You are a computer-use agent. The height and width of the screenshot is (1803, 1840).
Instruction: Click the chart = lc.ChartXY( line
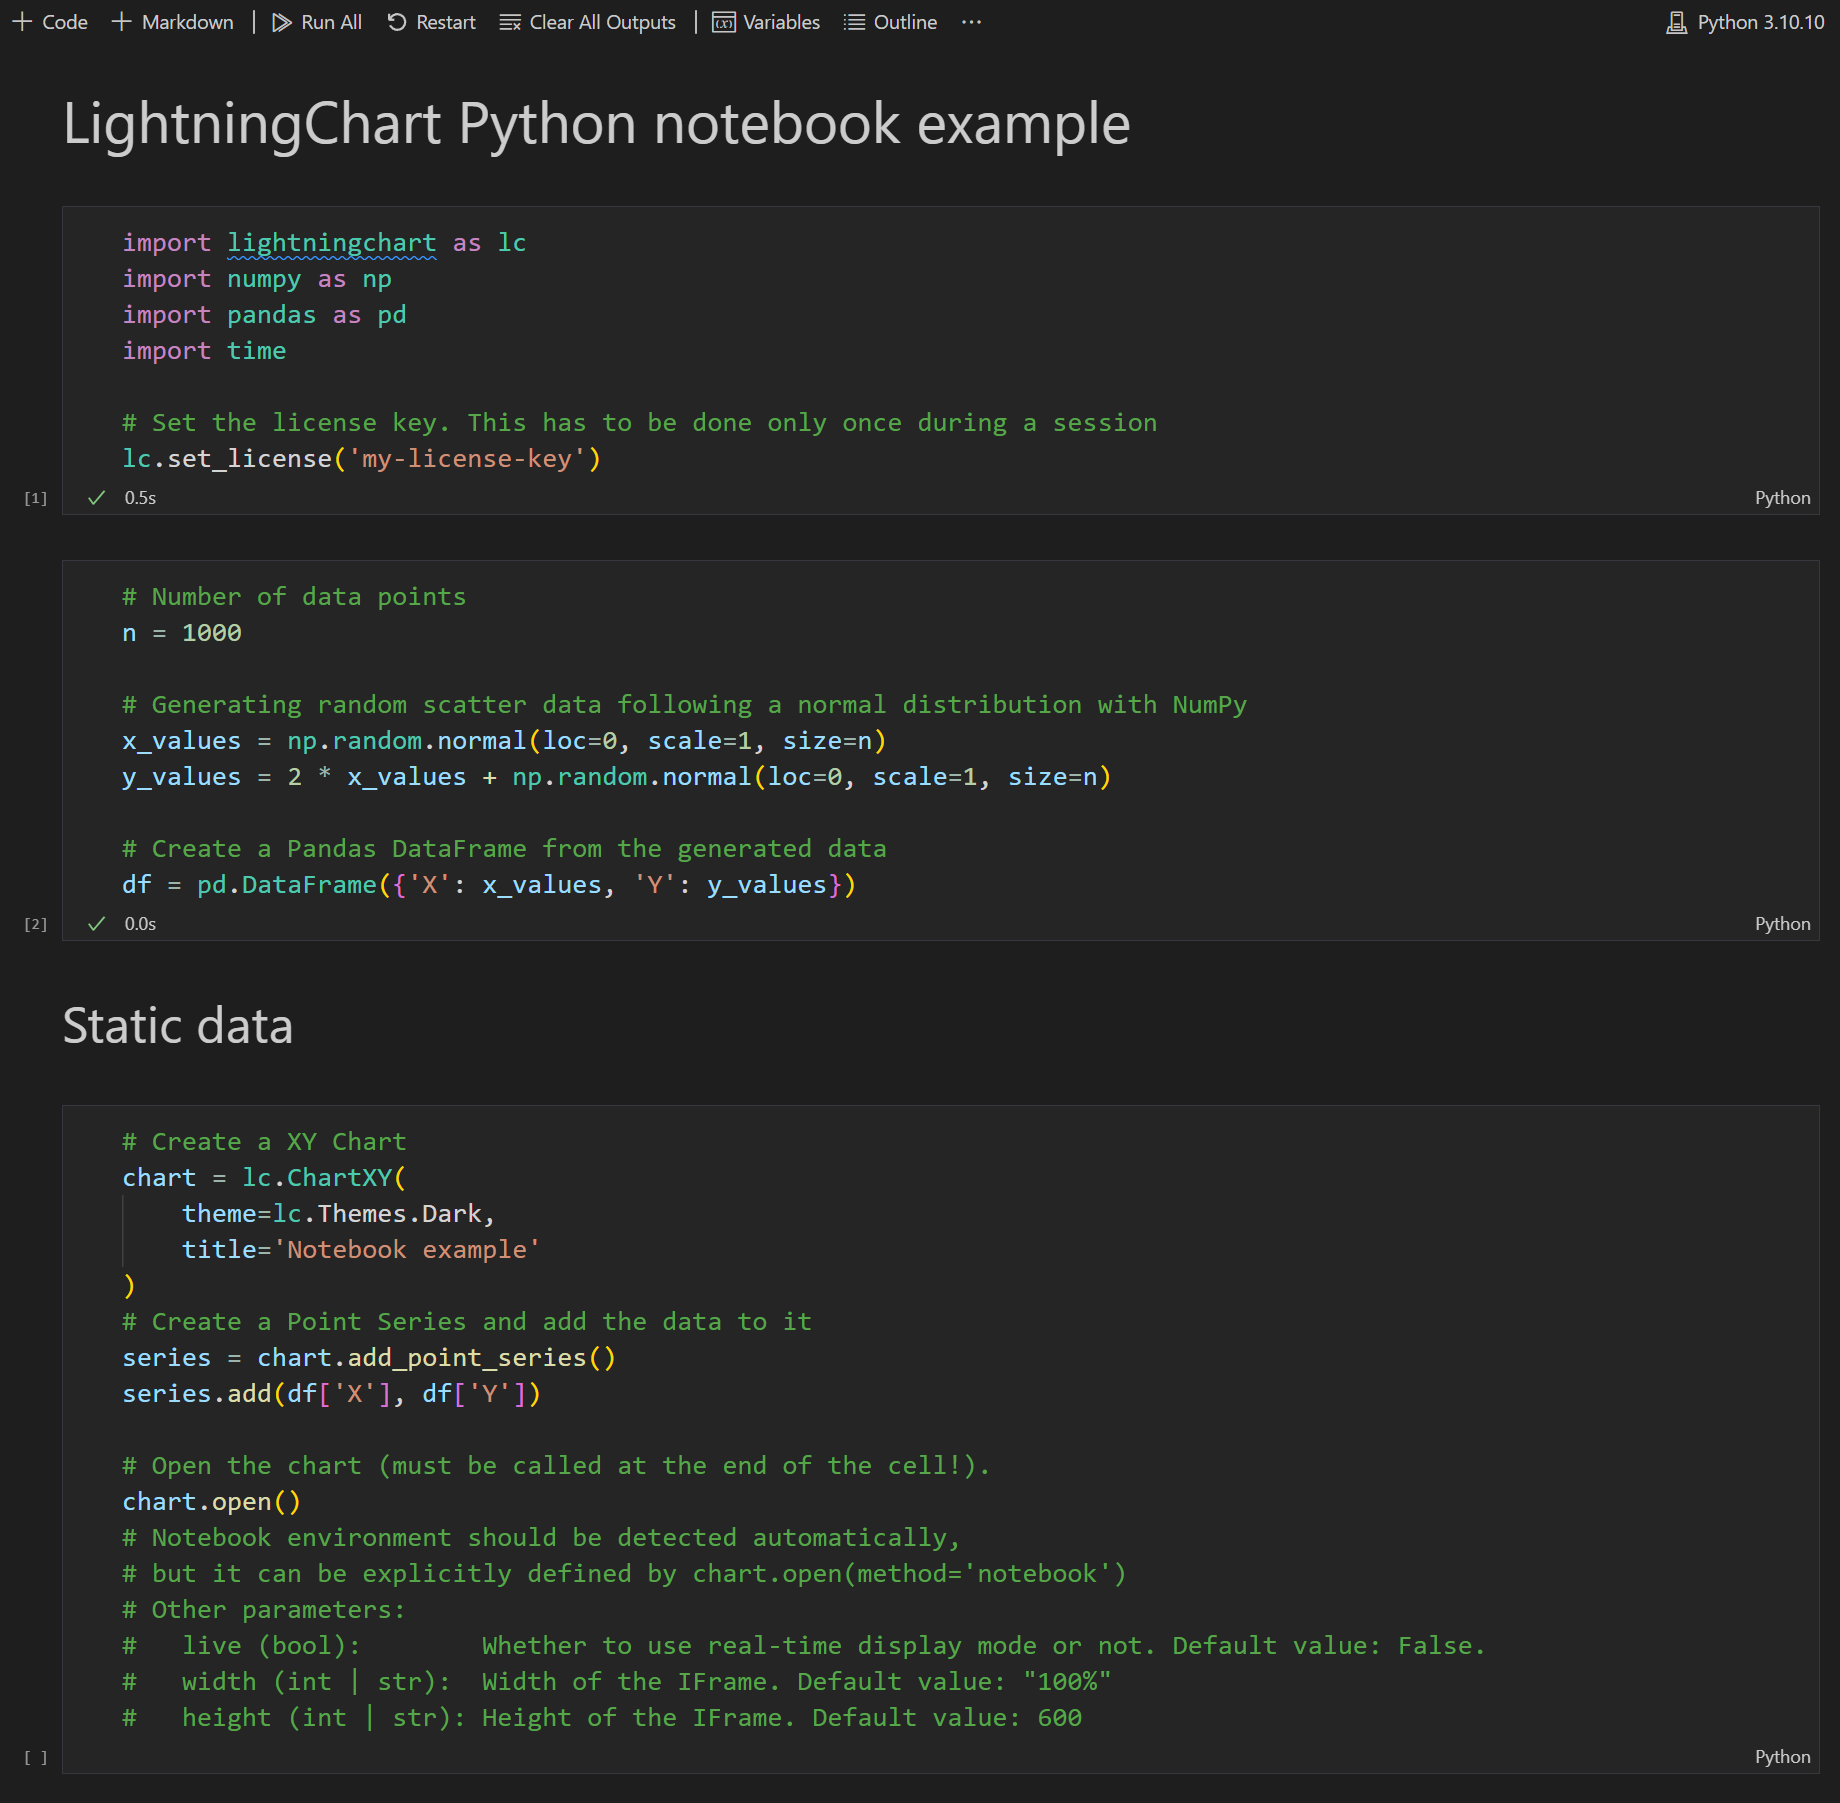(264, 1178)
